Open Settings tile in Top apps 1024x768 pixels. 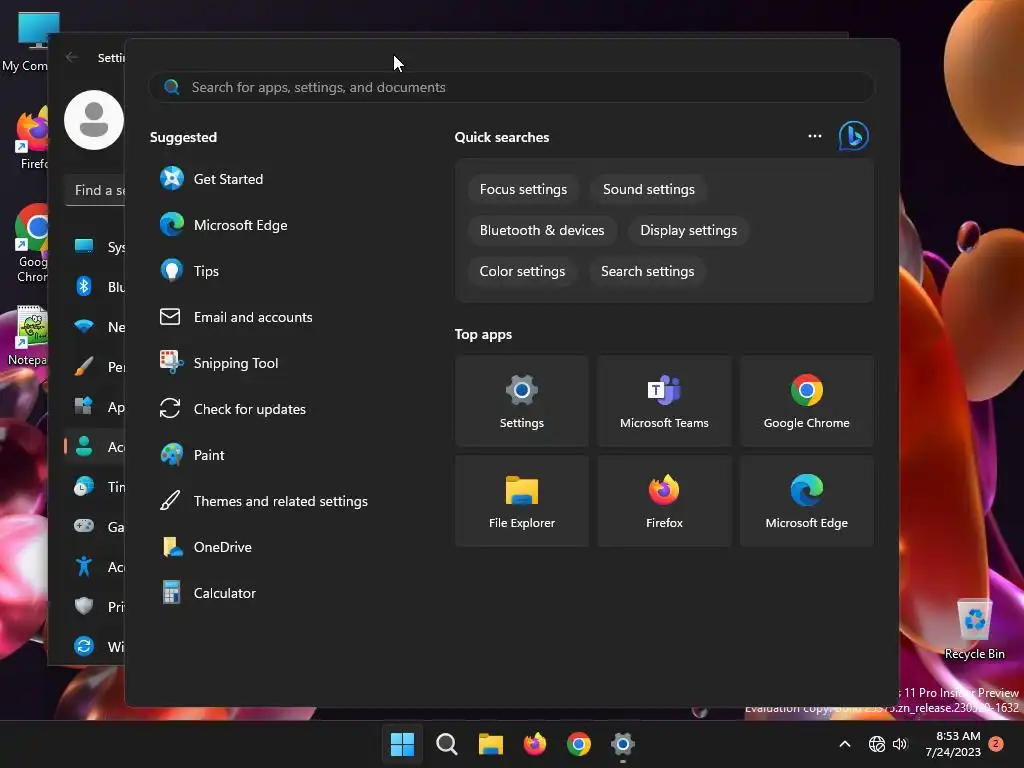click(x=522, y=401)
